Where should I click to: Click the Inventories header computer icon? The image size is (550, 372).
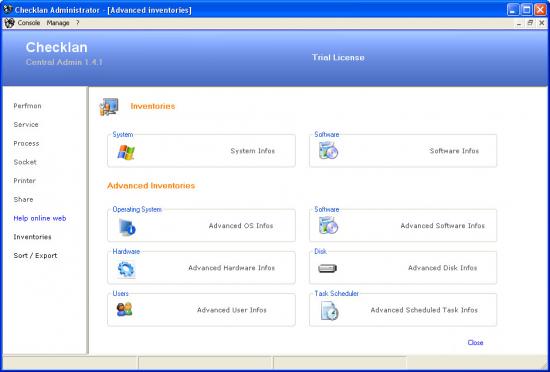click(x=109, y=107)
